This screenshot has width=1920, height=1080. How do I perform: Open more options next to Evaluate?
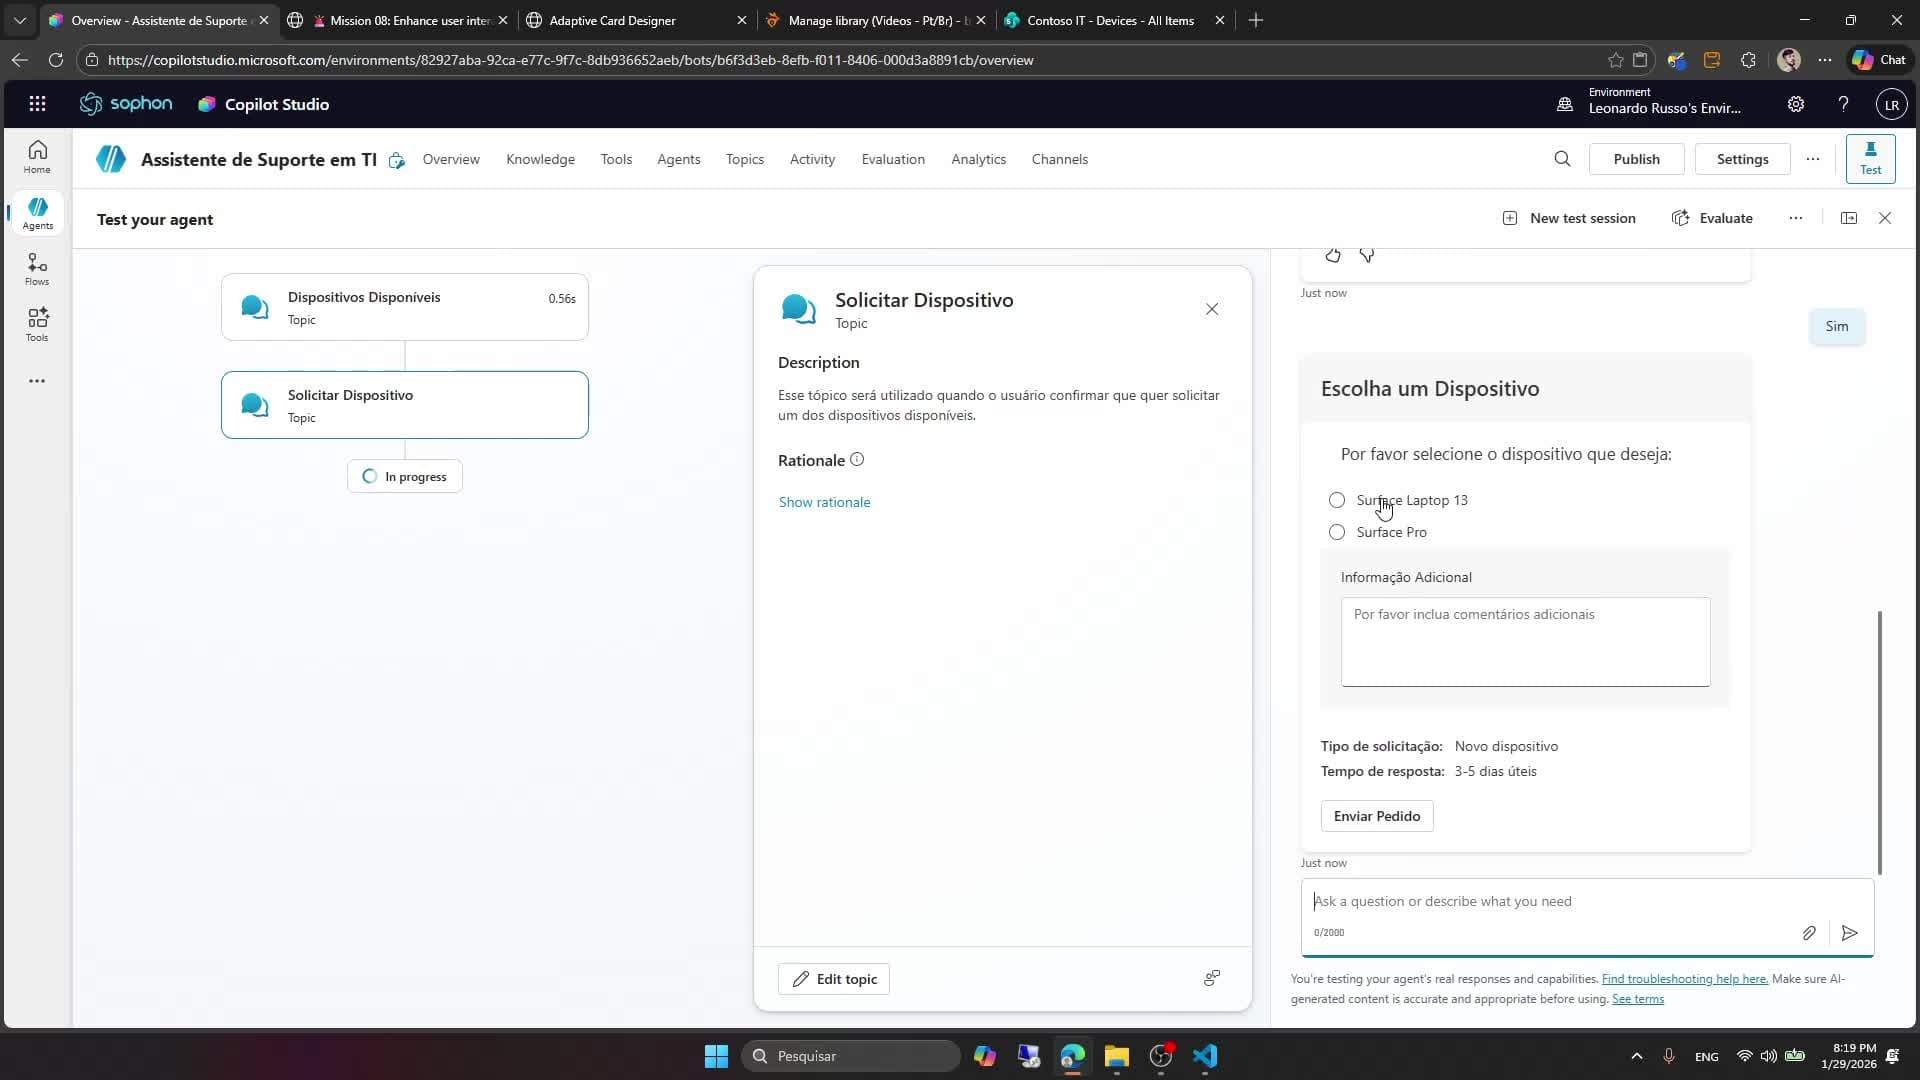point(1795,218)
